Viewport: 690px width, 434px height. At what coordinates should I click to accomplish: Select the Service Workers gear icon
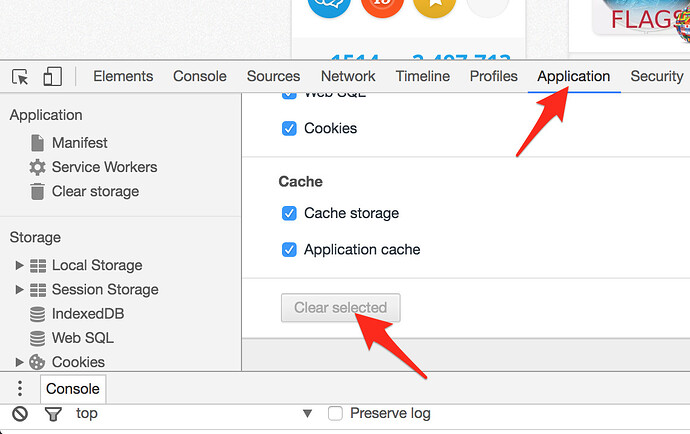(x=37, y=167)
